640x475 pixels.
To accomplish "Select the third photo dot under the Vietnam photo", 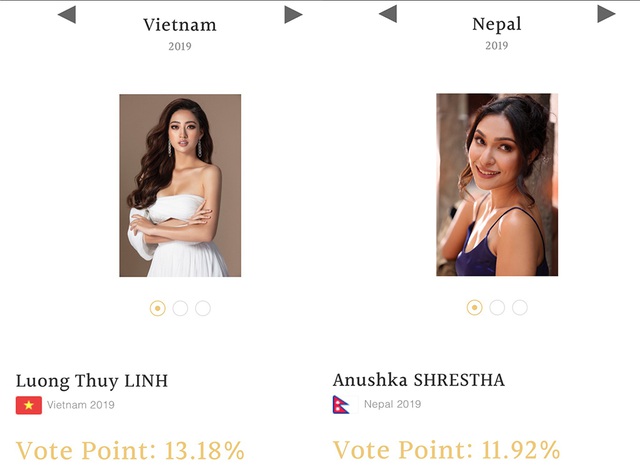I will (203, 308).
